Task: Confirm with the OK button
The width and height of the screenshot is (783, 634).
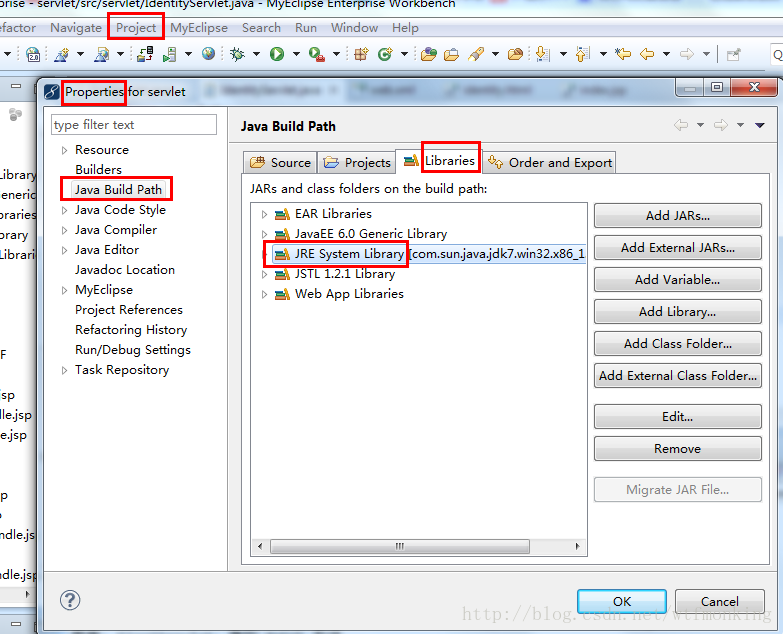Action: tap(622, 602)
